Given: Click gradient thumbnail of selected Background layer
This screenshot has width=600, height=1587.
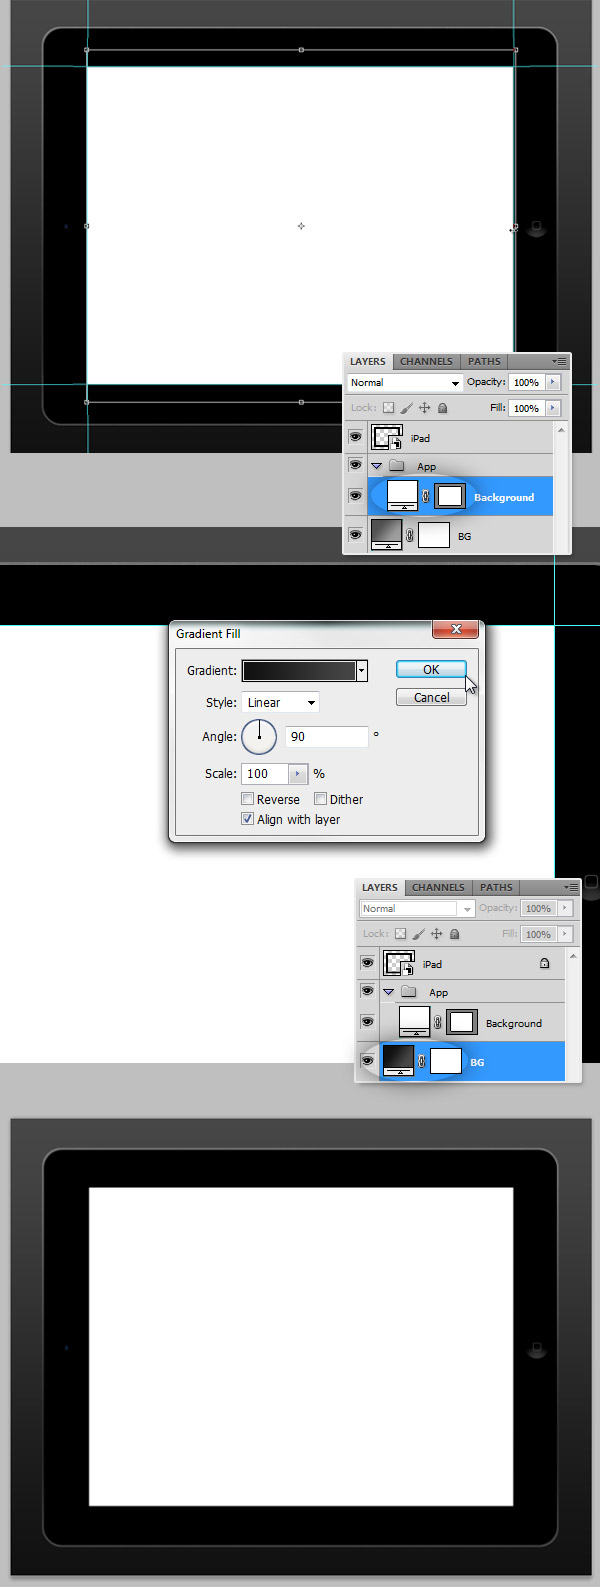Looking at the screenshot, I should [x=402, y=496].
